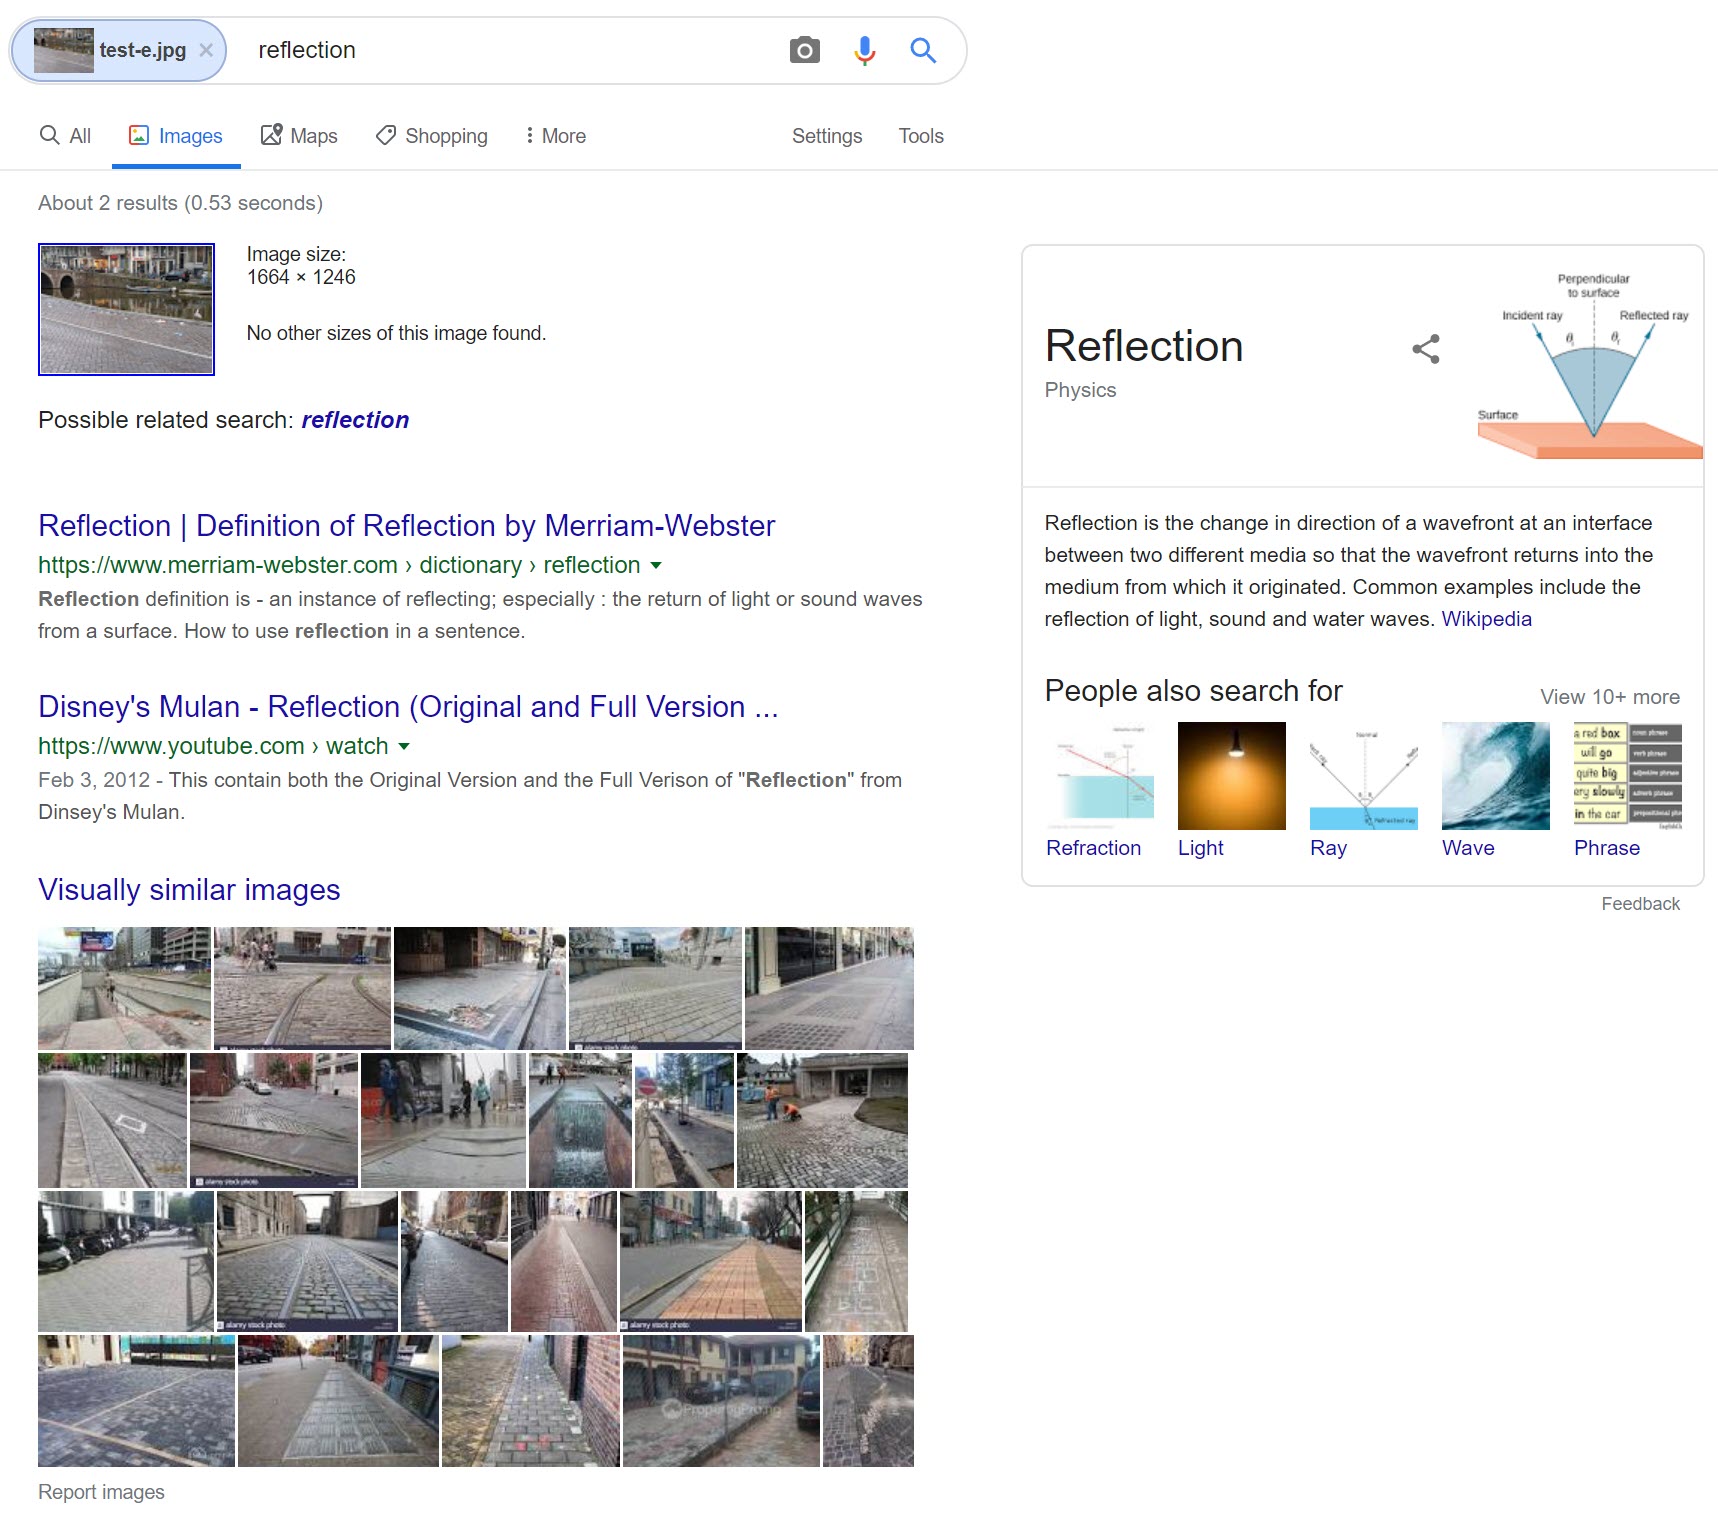Image resolution: width=1718 pixels, height=1527 pixels.
Task: Open the Phrase related thumbnail
Action: [1628, 776]
